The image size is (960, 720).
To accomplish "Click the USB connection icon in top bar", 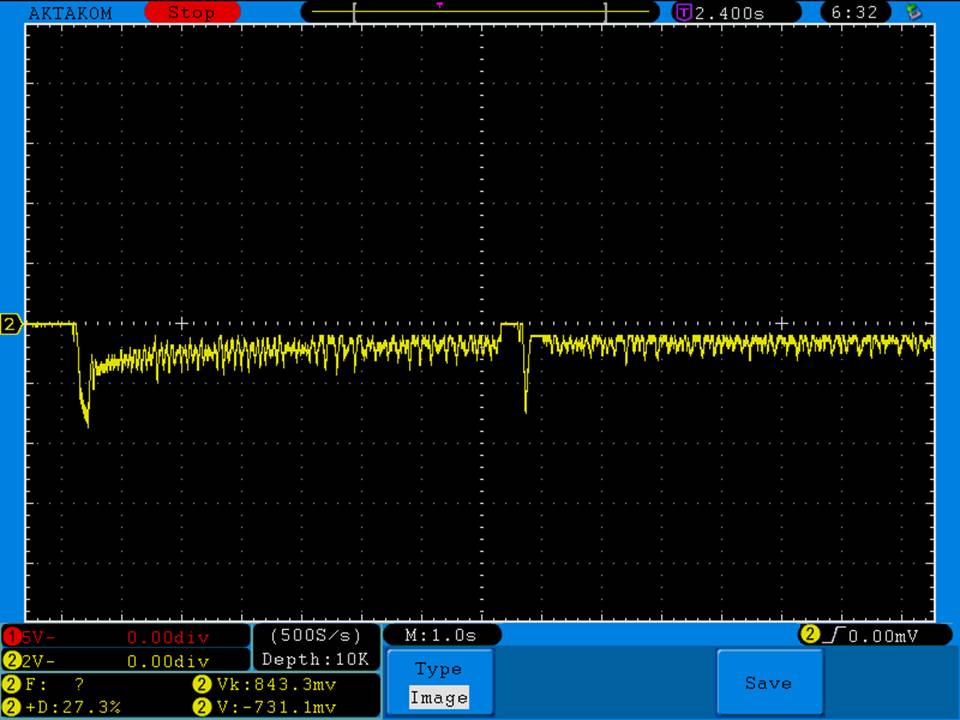I will 912,13.
